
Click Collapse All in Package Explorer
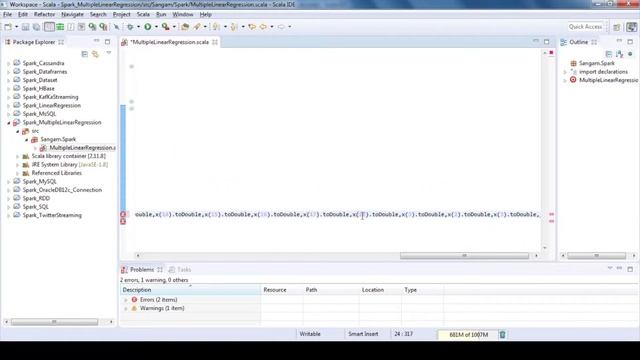[84, 54]
